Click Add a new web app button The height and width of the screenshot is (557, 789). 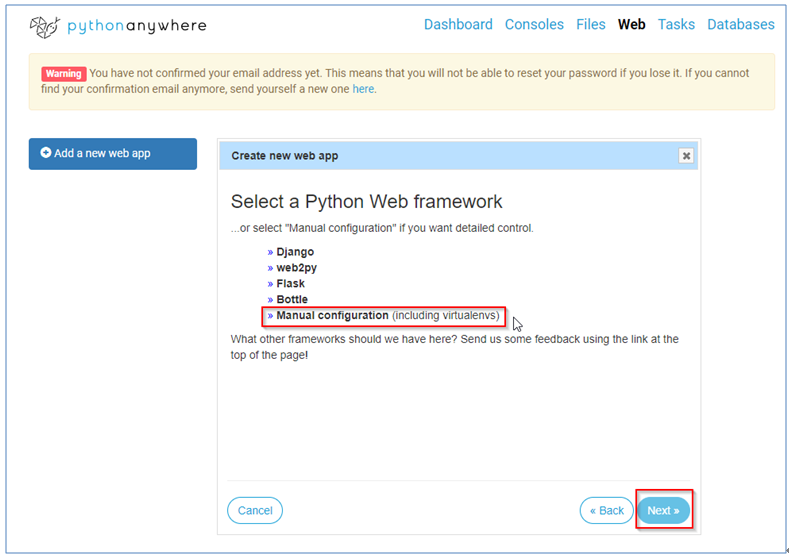[x=113, y=153]
